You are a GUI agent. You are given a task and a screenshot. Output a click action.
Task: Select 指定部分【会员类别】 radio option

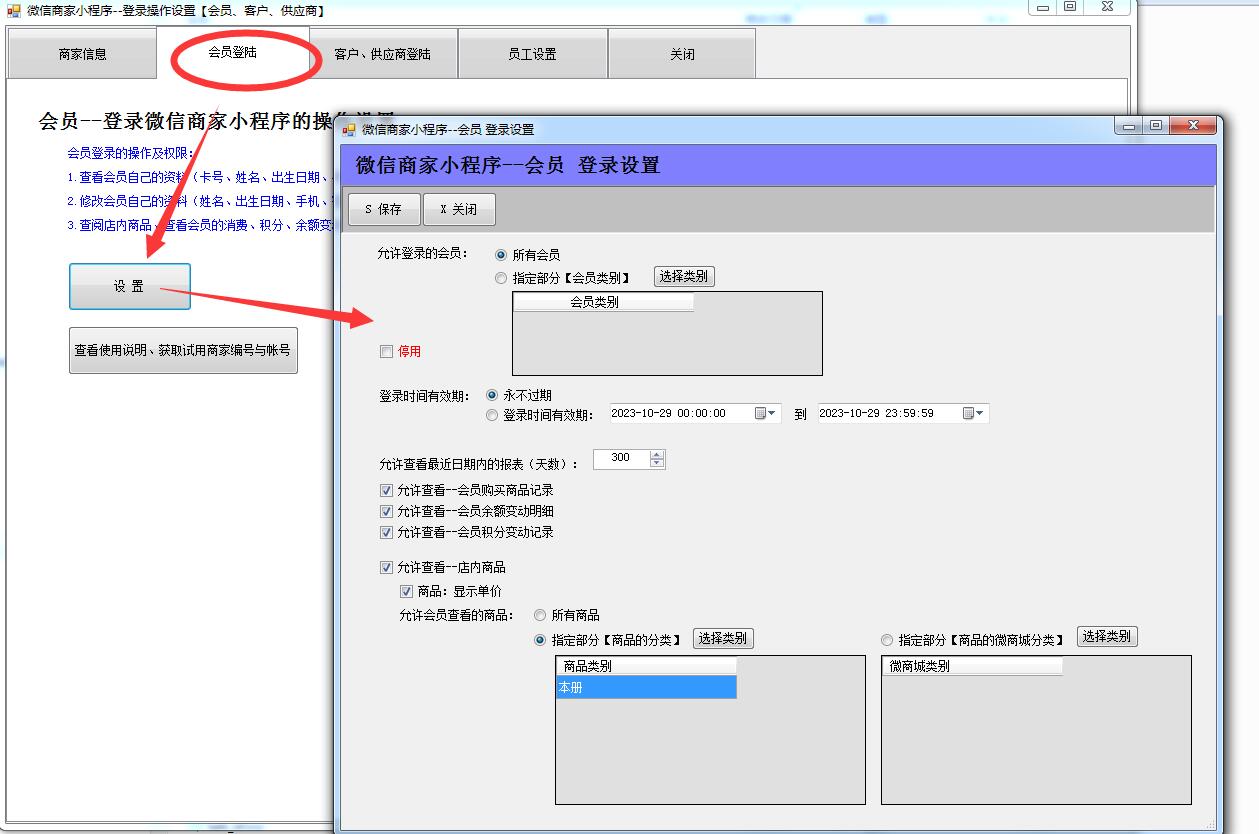(501, 278)
